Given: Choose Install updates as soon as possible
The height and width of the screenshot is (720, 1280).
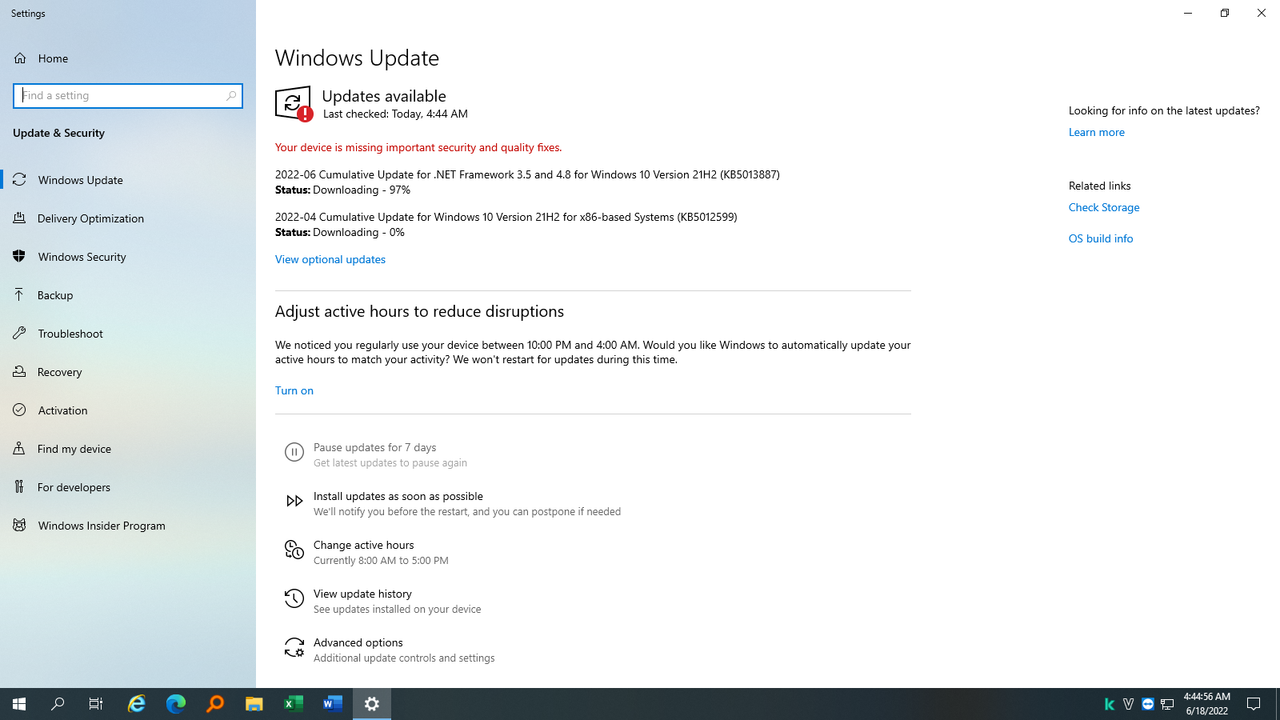Looking at the screenshot, I should click(x=467, y=503).
